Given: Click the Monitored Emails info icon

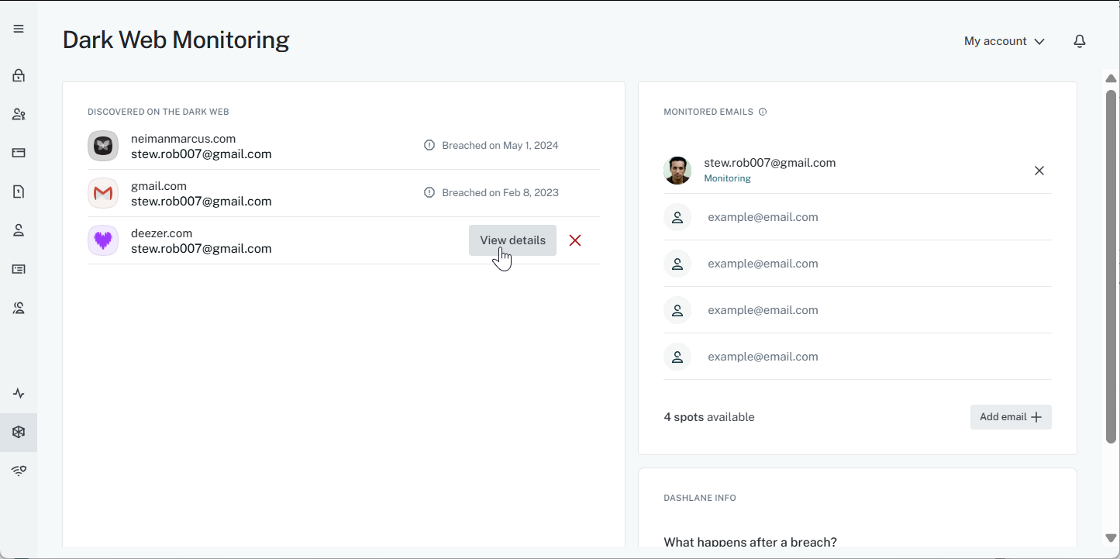Looking at the screenshot, I should tap(763, 112).
